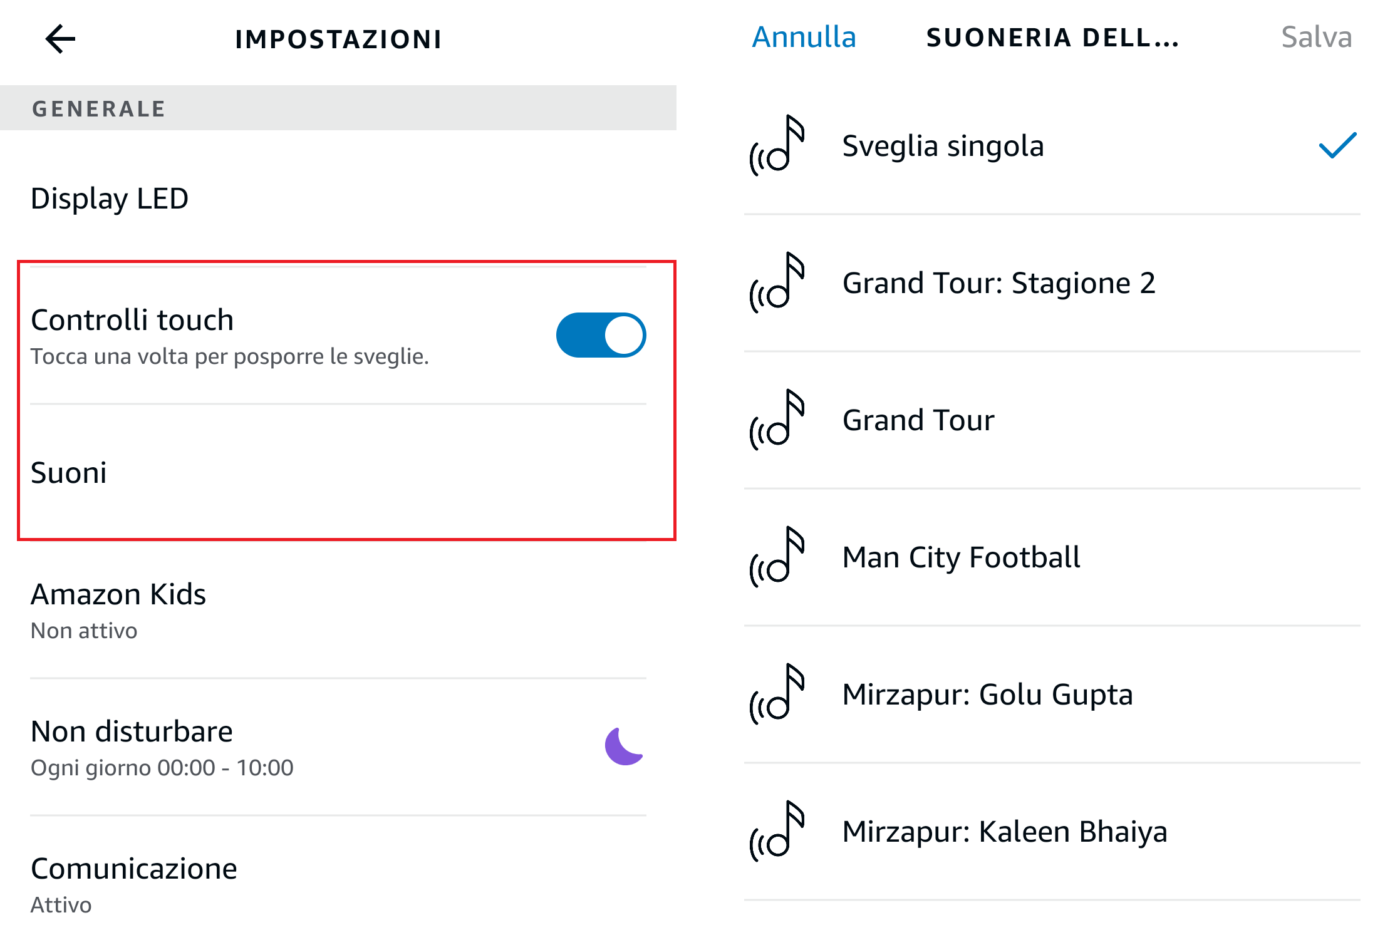This screenshot has height=930, width=1400.
Task: Tap Annulla to cancel ringtone selection
Action: [x=804, y=38]
